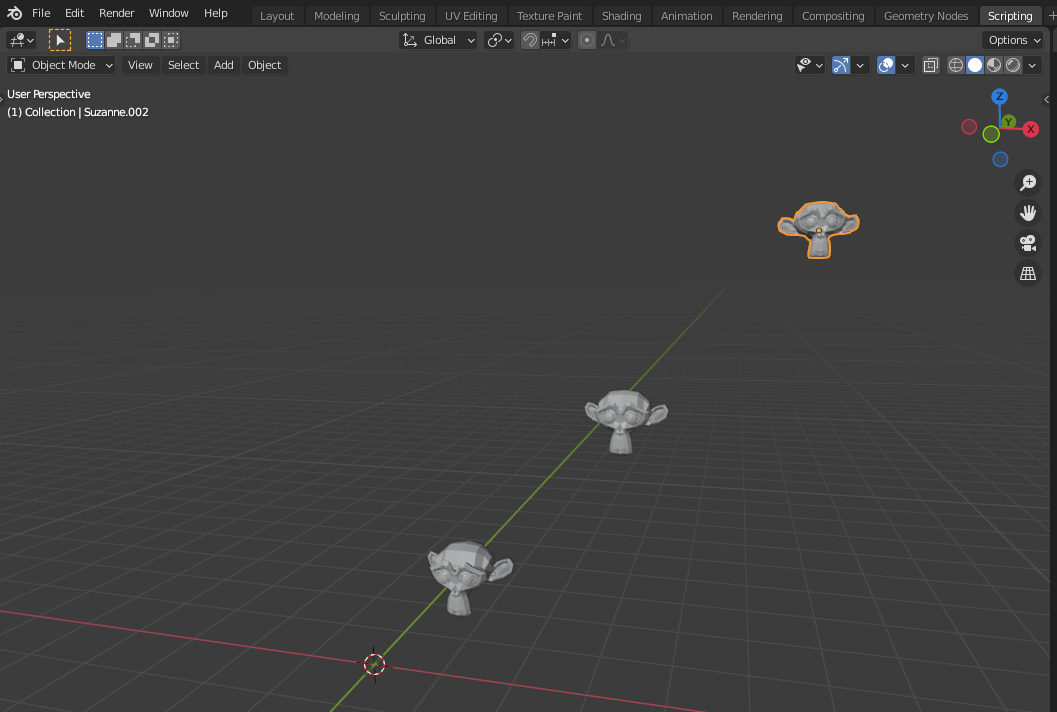This screenshot has width=1057, height=712.
Task: Toggle viewport overlays
Action: tap(886, 65)
